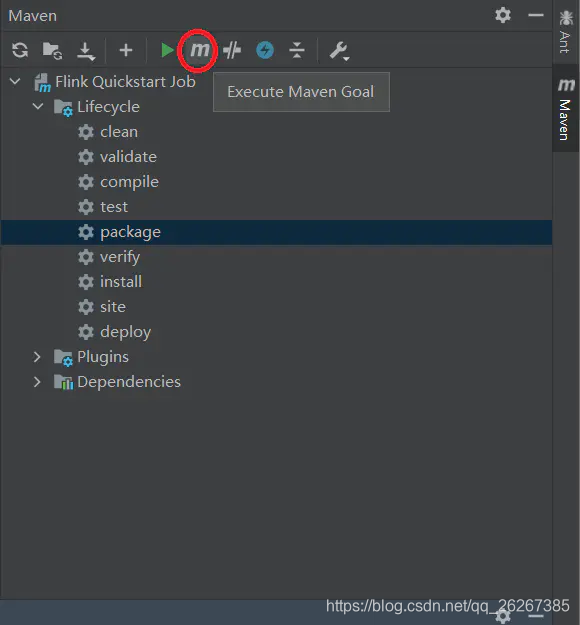Open Maven Settings wrench dropdown

339,51
